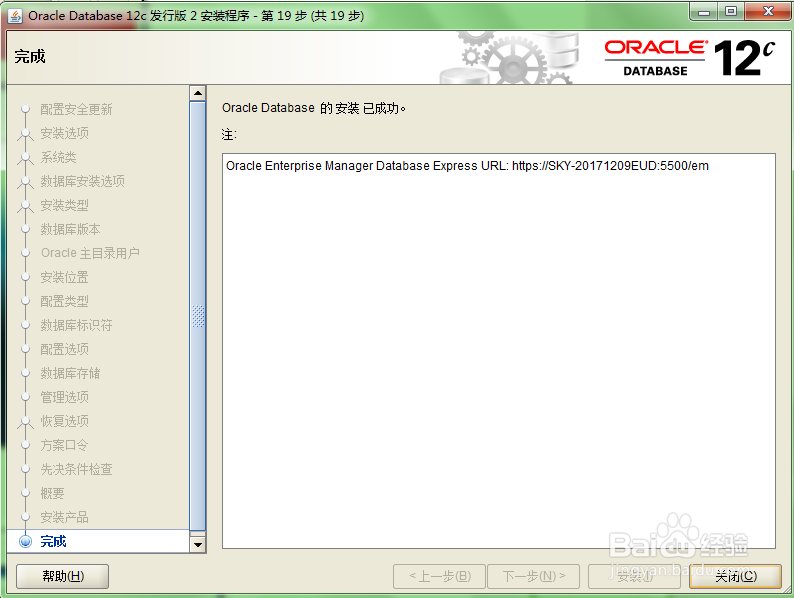Image resolution: width=794 pixels, height=598 pixels.
Task: Click the Oracle Database 12c logo
Action: (689, 58)
